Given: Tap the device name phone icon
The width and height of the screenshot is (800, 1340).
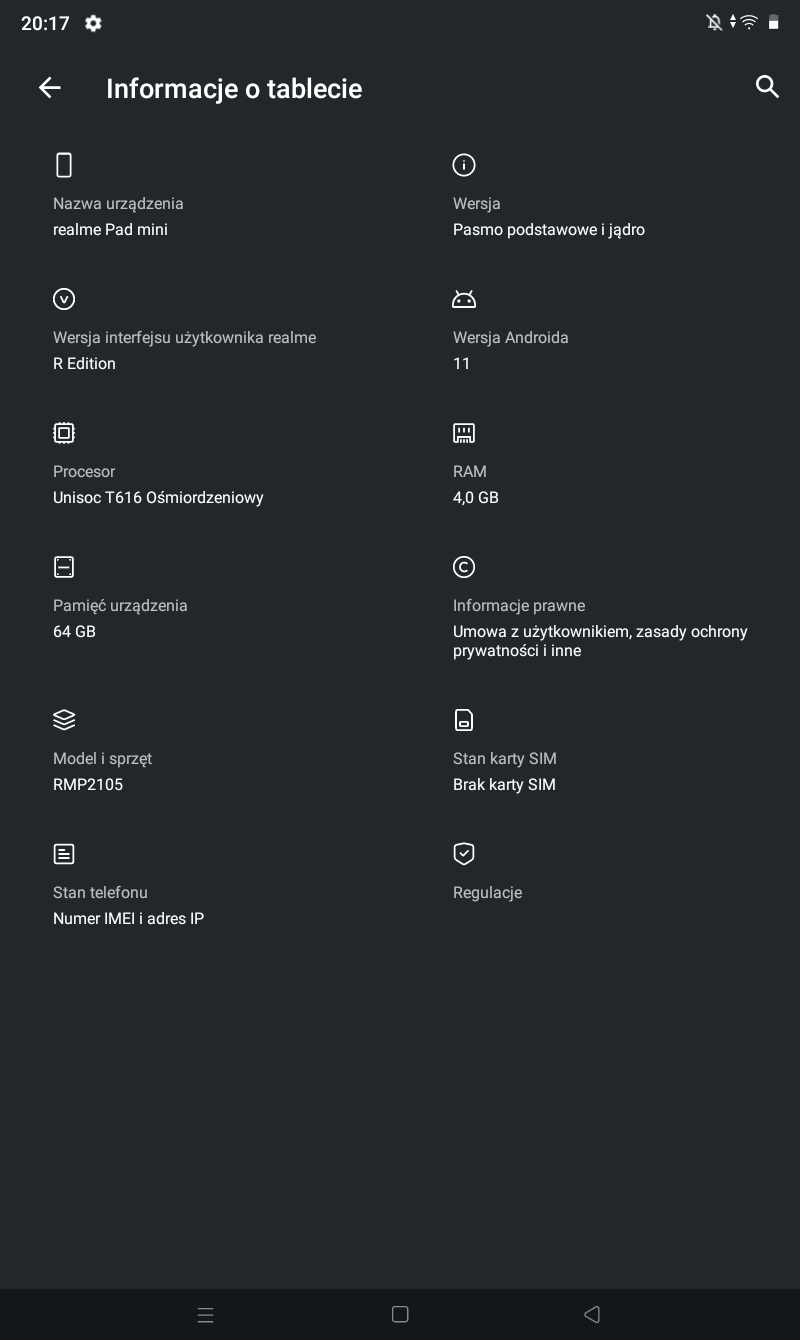Looking at the screenshot, I should (x=64, y=165).
